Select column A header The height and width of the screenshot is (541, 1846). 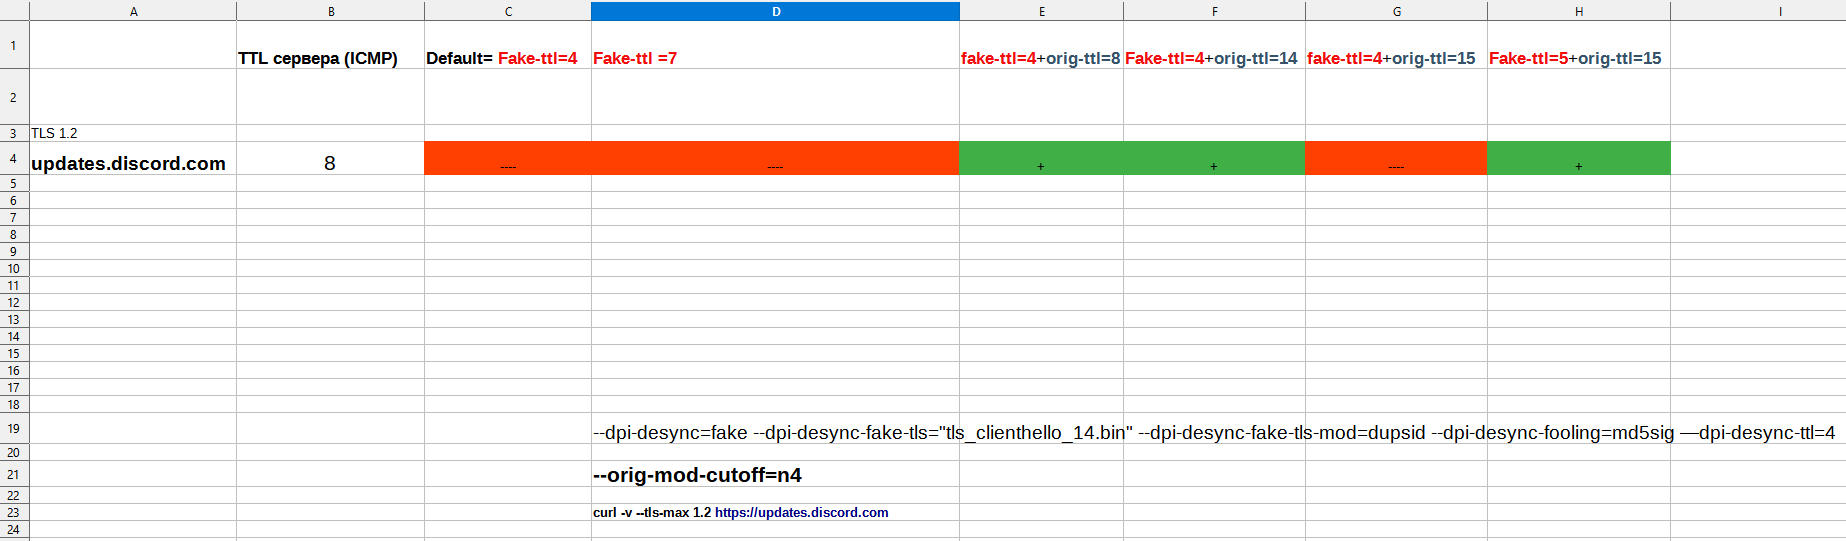click(133, 11)
